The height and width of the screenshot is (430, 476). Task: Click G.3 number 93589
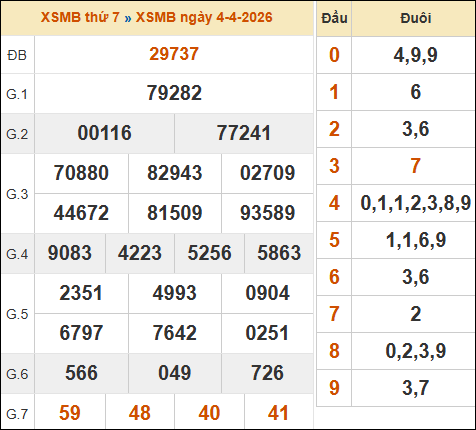[x=268, y=213]
